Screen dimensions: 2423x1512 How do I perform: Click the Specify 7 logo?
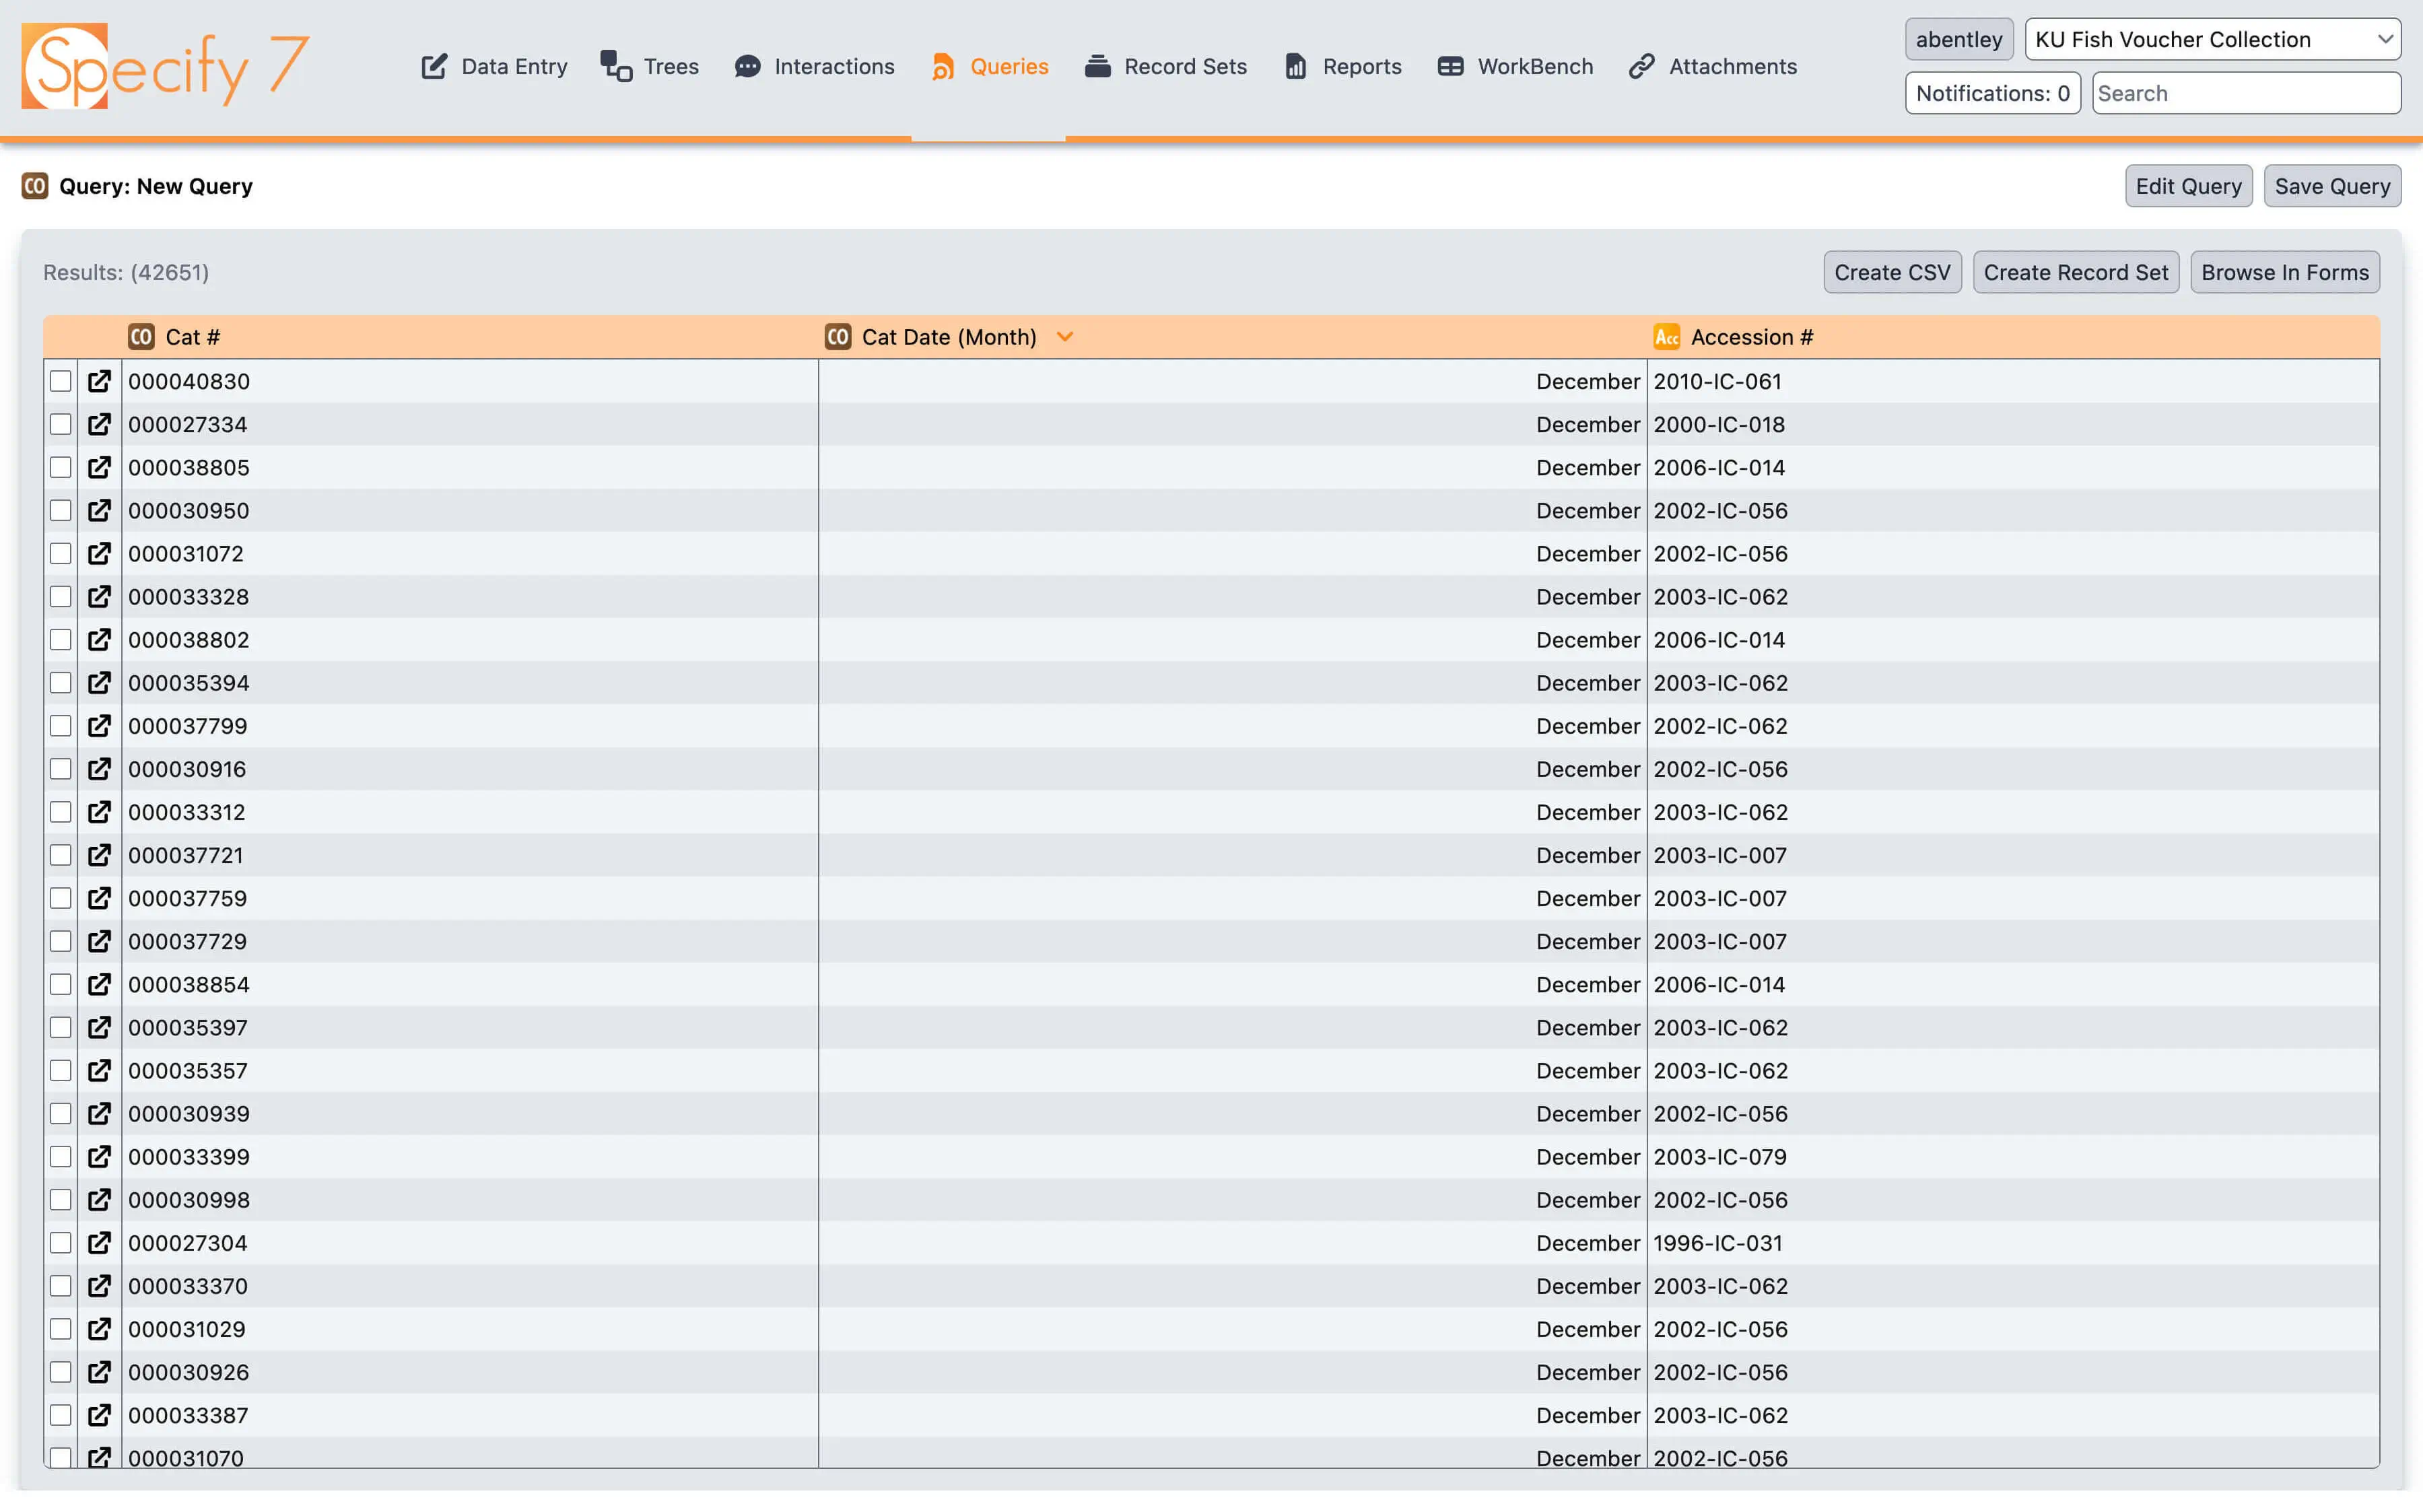(x=165, y=66)
